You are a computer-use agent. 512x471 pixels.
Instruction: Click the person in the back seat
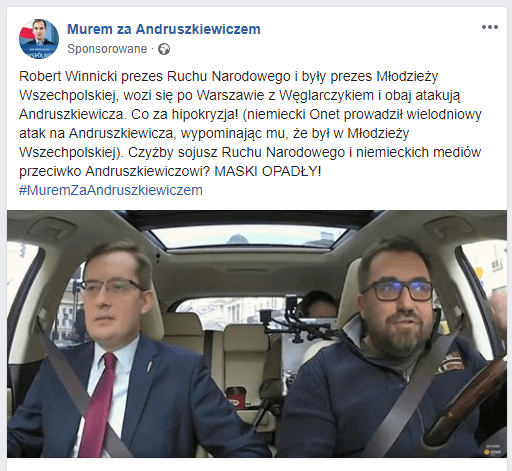point(318,304)
